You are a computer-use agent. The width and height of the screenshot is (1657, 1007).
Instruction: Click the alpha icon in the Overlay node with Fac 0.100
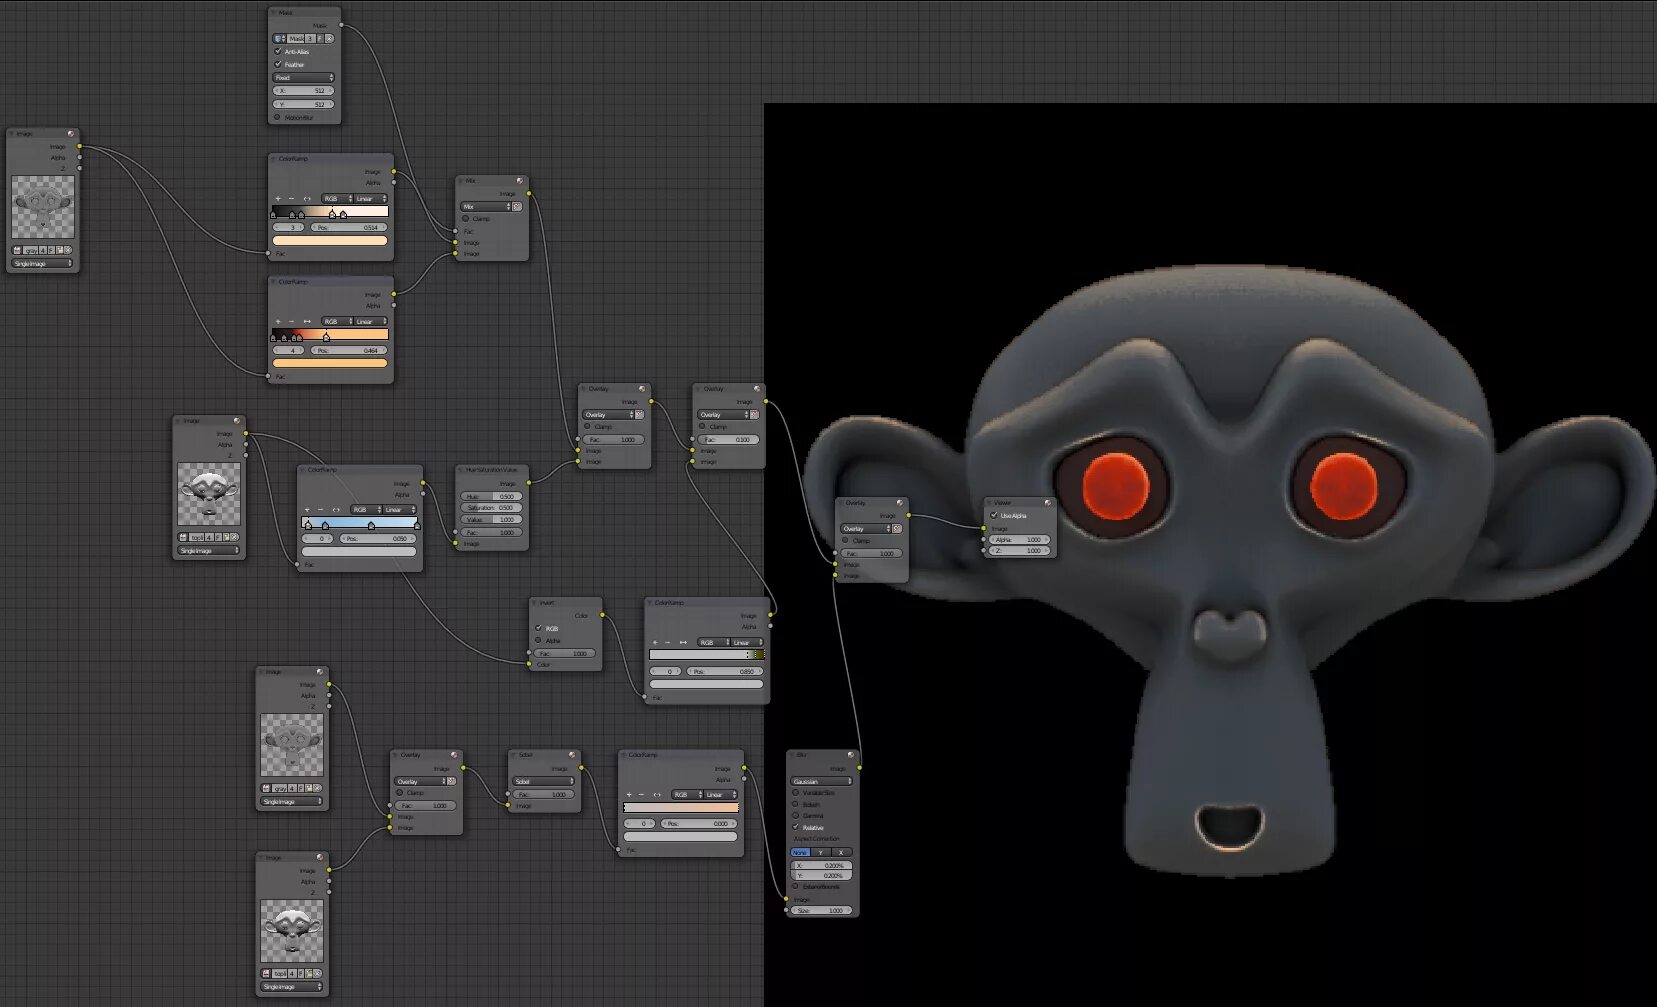pyautogui.click(x=754, y=415)
